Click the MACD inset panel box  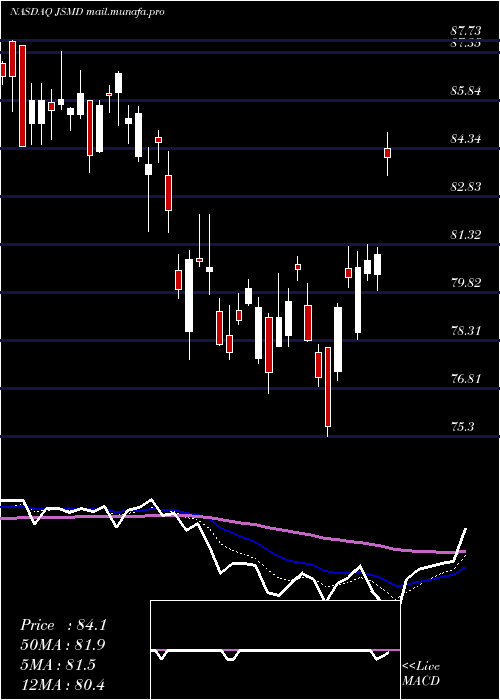tap(275, 650)
